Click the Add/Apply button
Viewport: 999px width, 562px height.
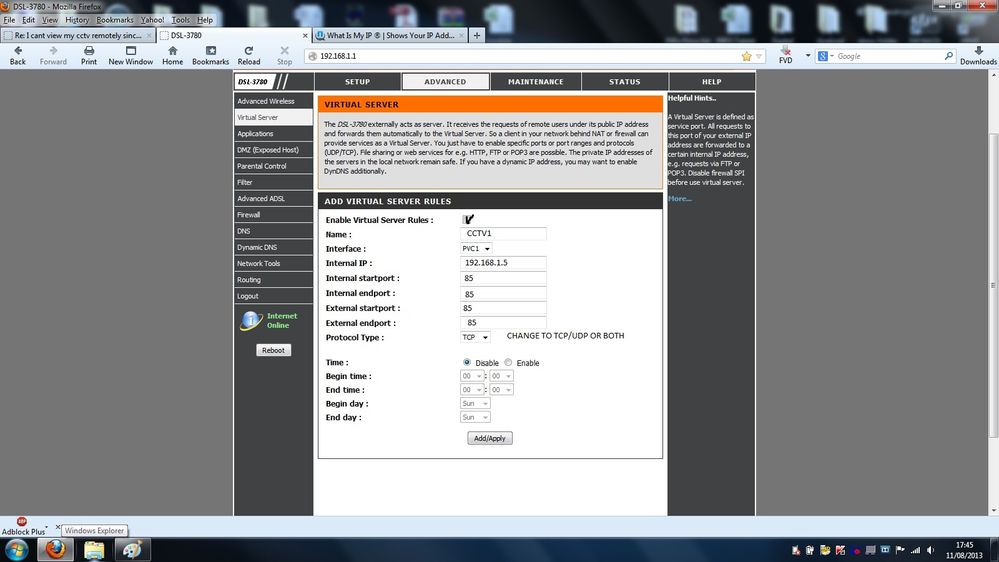(x=490, y=438)
